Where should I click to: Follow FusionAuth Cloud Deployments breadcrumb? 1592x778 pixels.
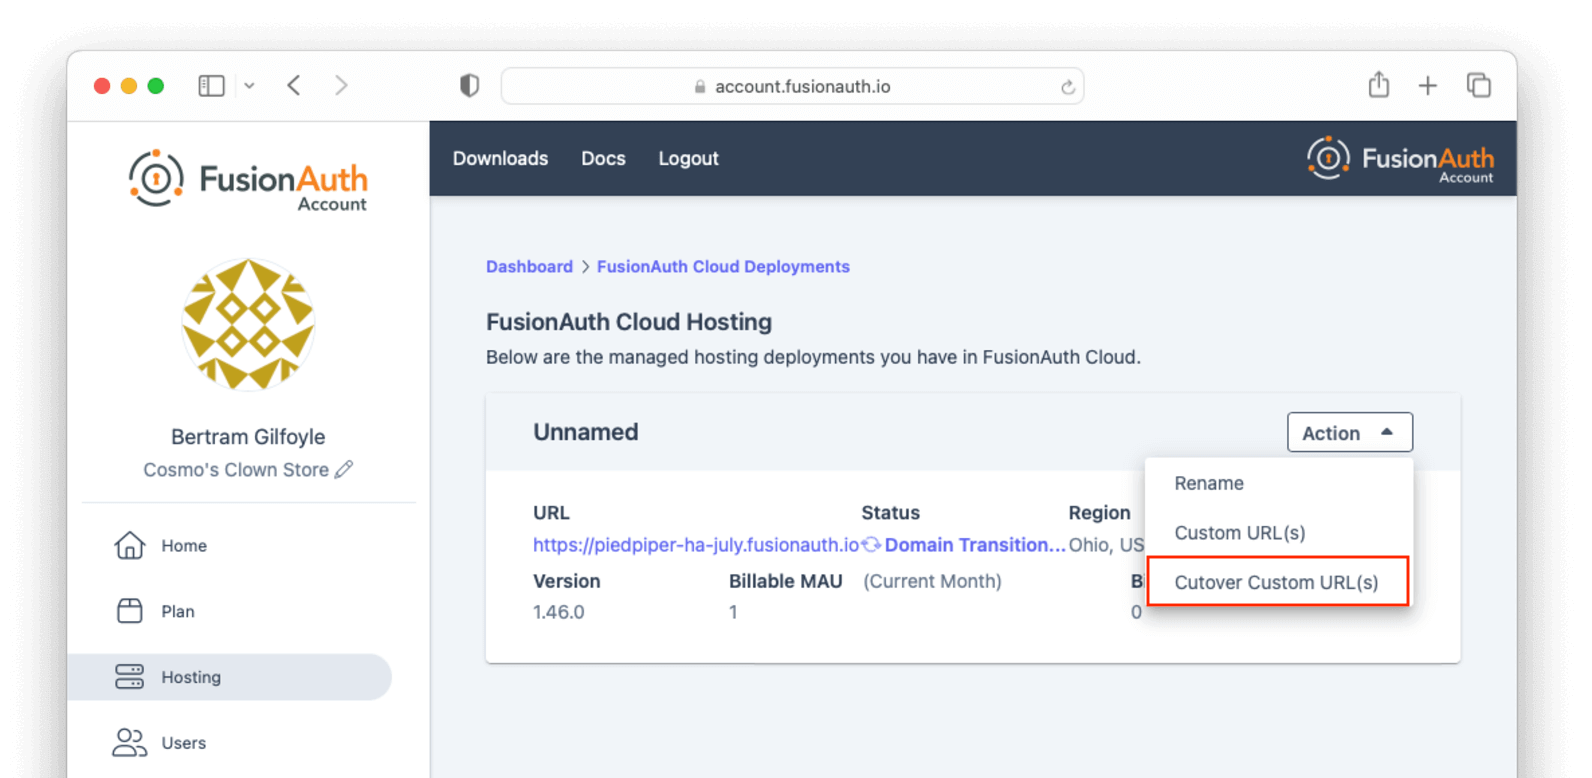[723, 266]
